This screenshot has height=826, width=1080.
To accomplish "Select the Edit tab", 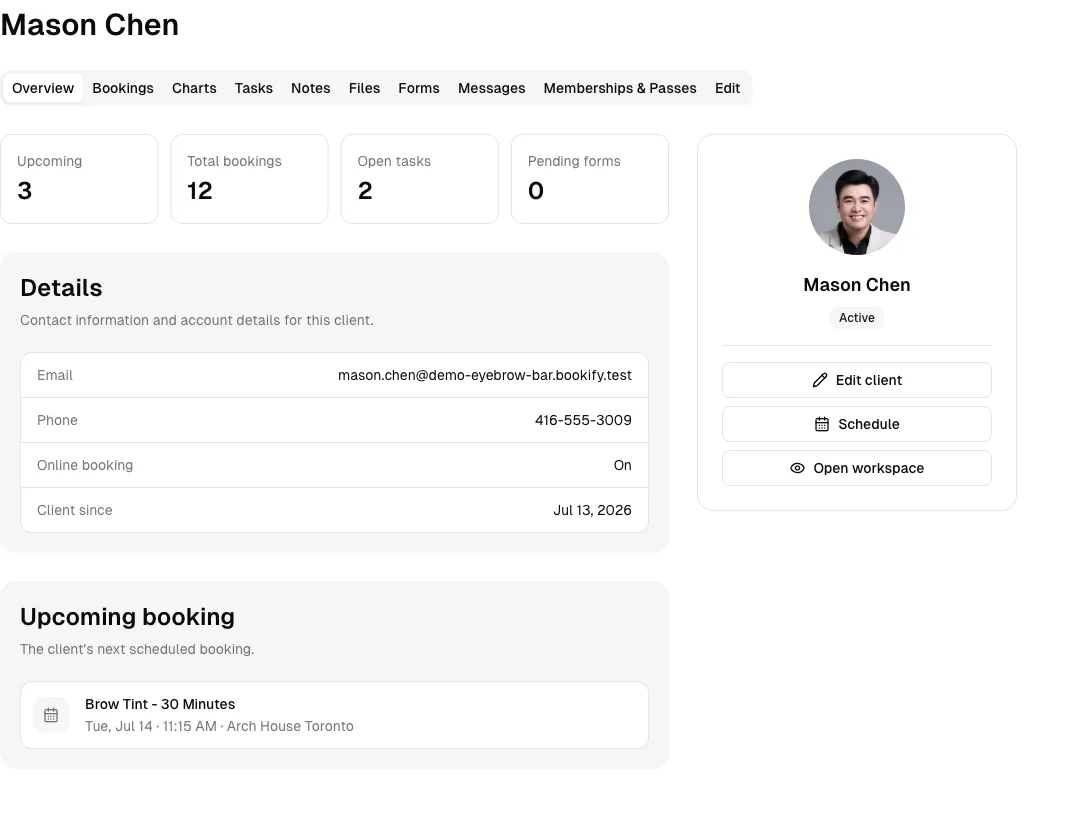I will (x=727, y=88).
